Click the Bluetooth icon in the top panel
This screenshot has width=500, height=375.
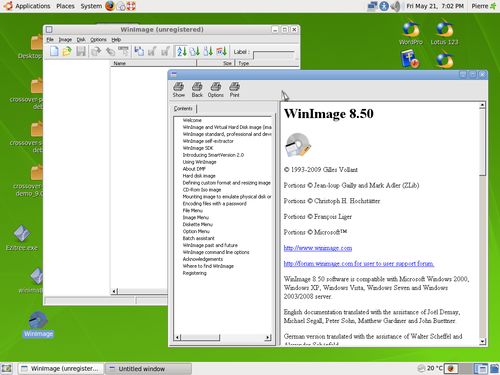pos(384,6)
